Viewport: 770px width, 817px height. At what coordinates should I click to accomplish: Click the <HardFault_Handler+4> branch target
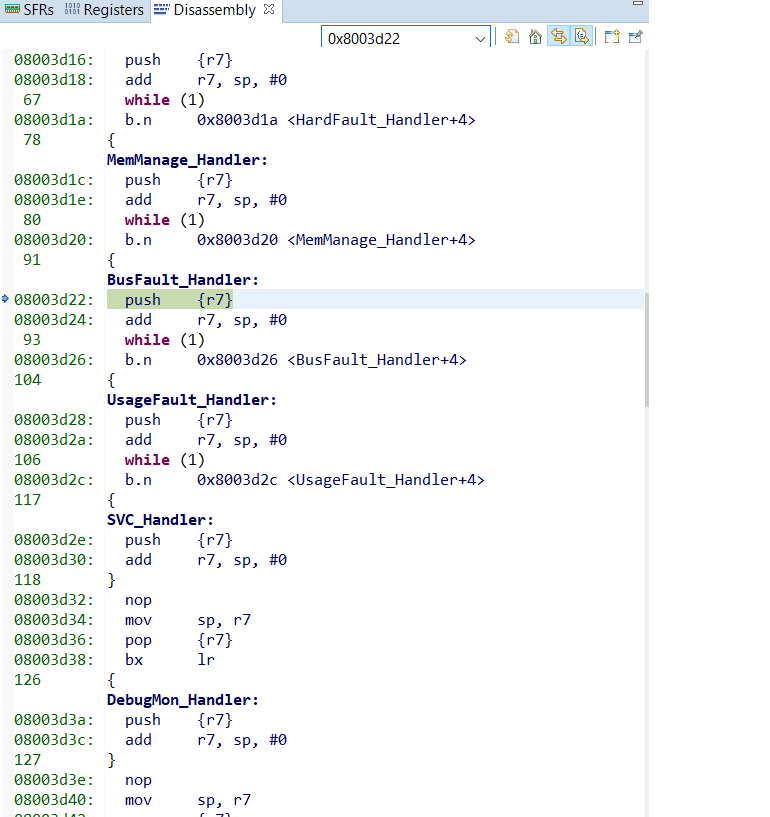[x=381, y=120]
